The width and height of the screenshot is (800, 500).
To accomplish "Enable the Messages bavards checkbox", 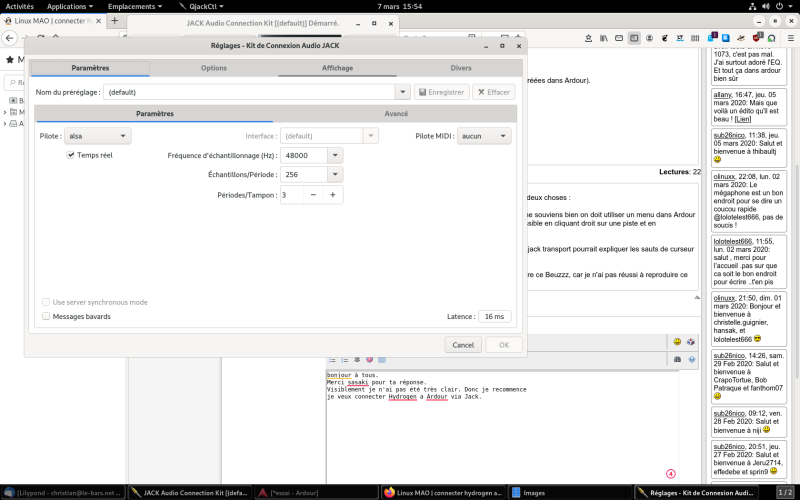I will 46,316.
